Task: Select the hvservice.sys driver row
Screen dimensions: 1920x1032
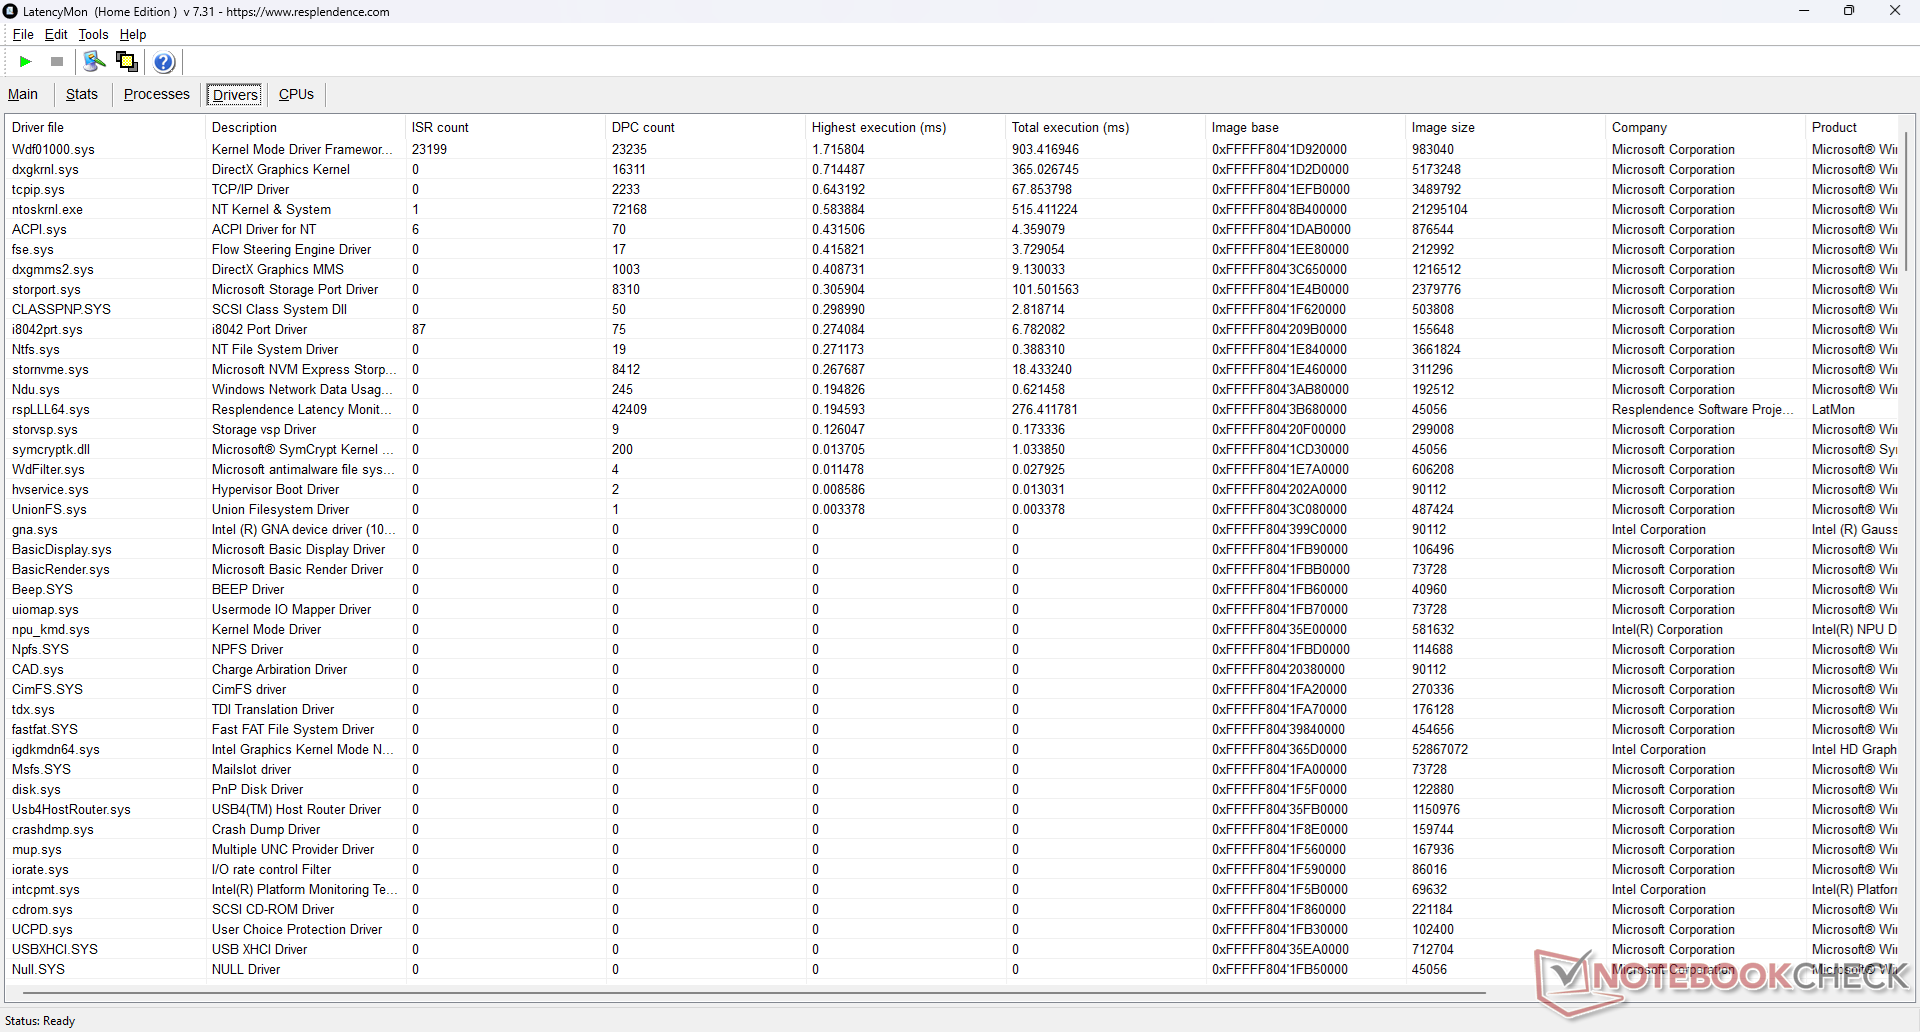Action: [952, 489]
